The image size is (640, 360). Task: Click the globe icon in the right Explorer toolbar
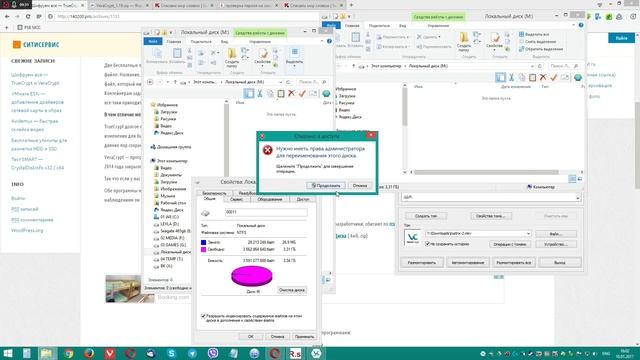tap(578, 77)
